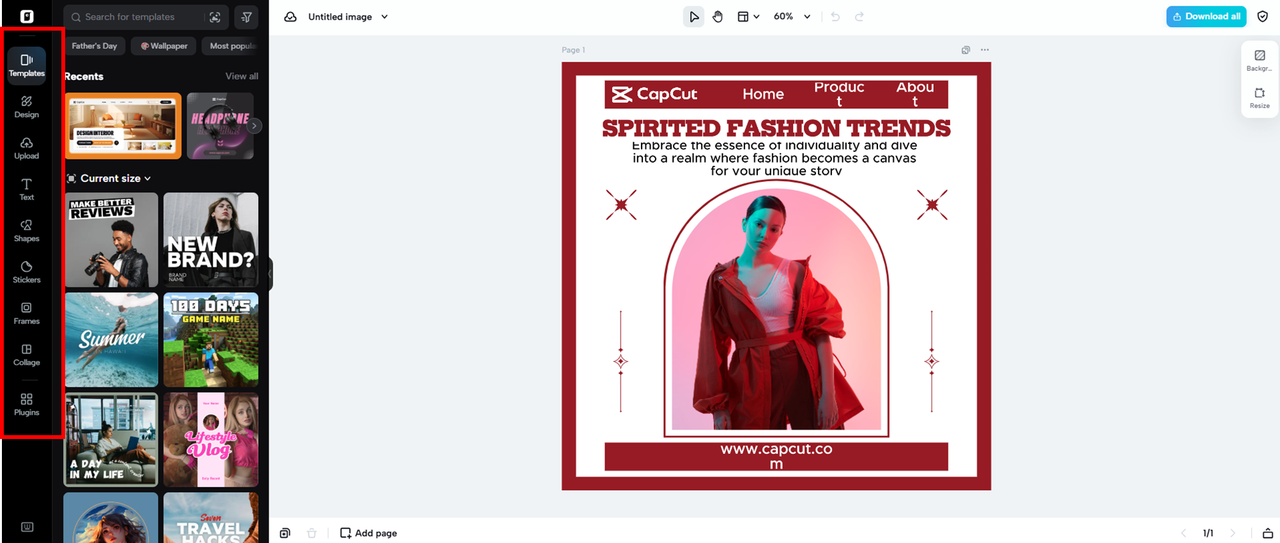The width and height of the screenshot is (1280, 543).
Task: Open the Upload sidebar tab
Action: 27,148
